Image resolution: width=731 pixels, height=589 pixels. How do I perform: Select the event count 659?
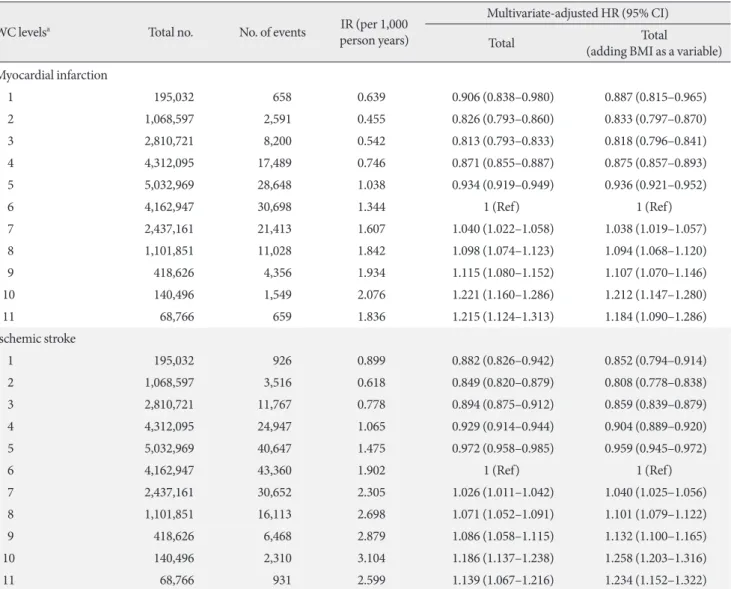[x=282, y=316]
